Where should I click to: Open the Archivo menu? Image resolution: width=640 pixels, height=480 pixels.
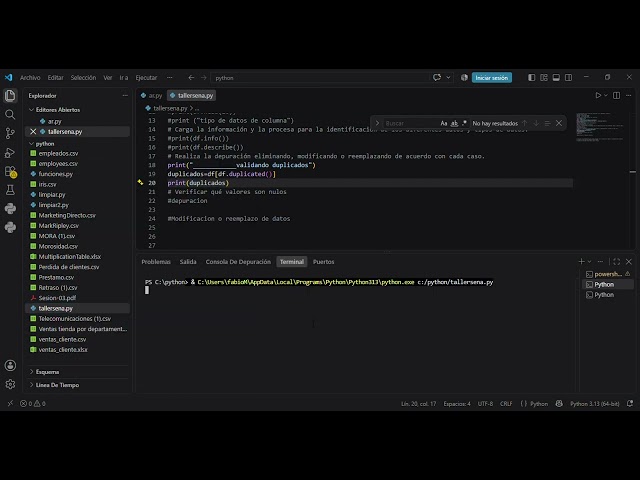30,78
